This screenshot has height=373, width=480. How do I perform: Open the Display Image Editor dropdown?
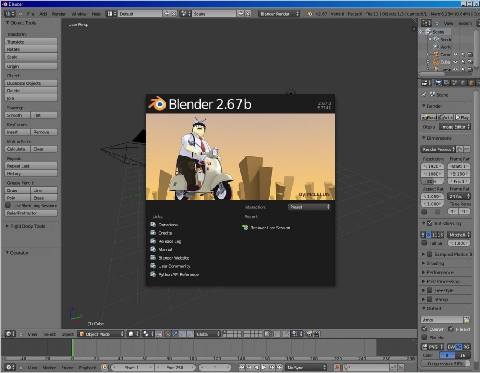point(455,127)
